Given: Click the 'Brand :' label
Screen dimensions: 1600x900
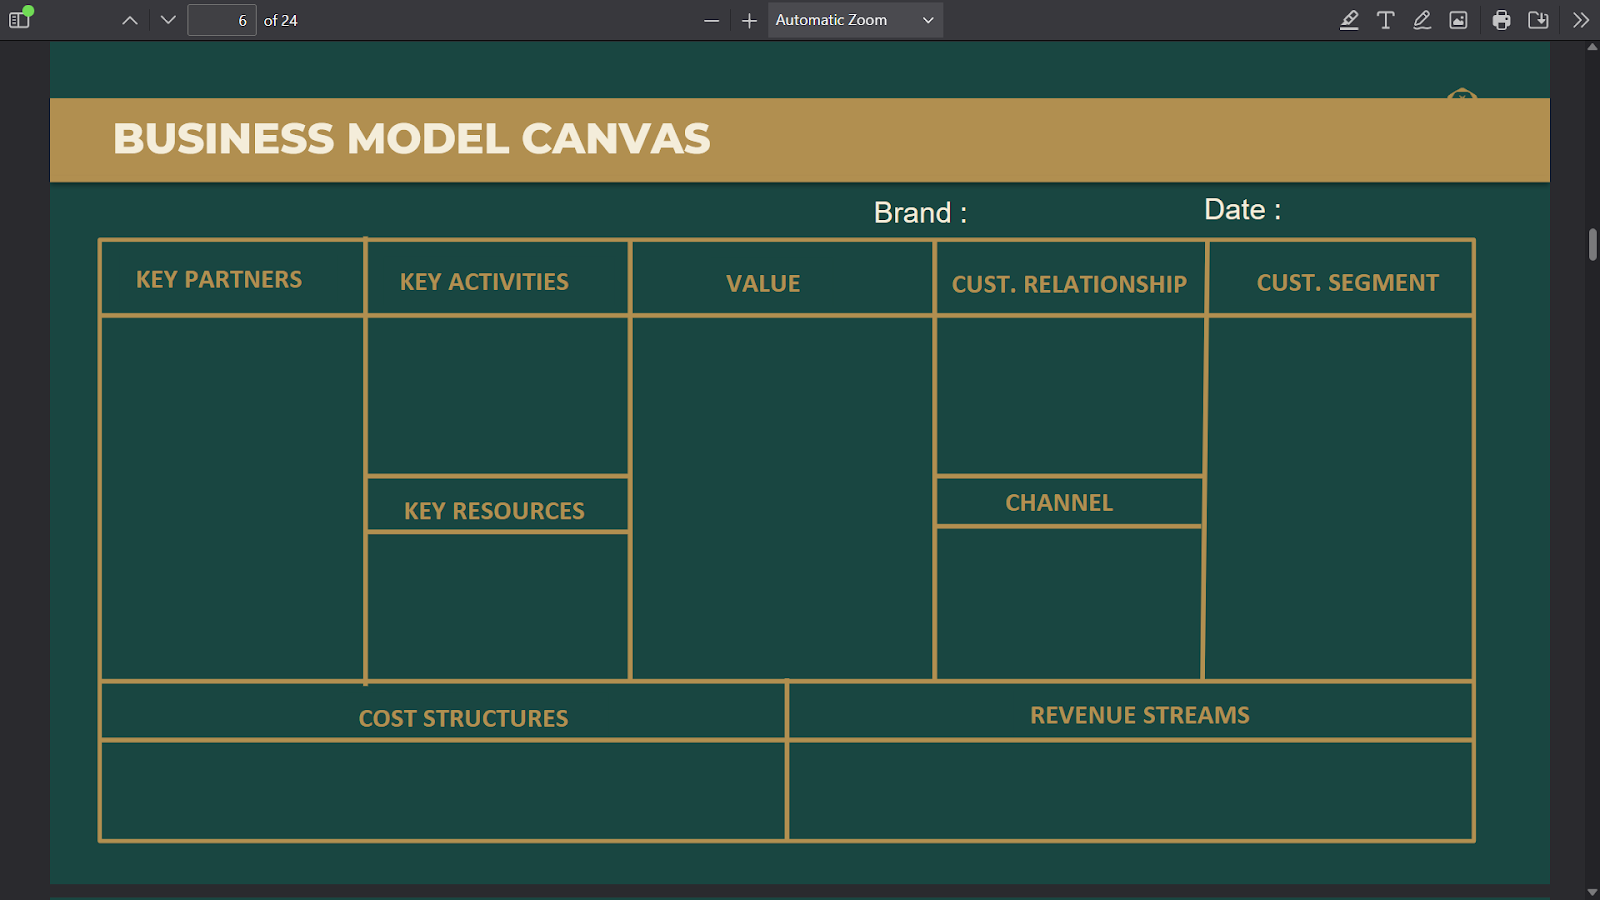Looking at the screenshot, I should [920, 213].
